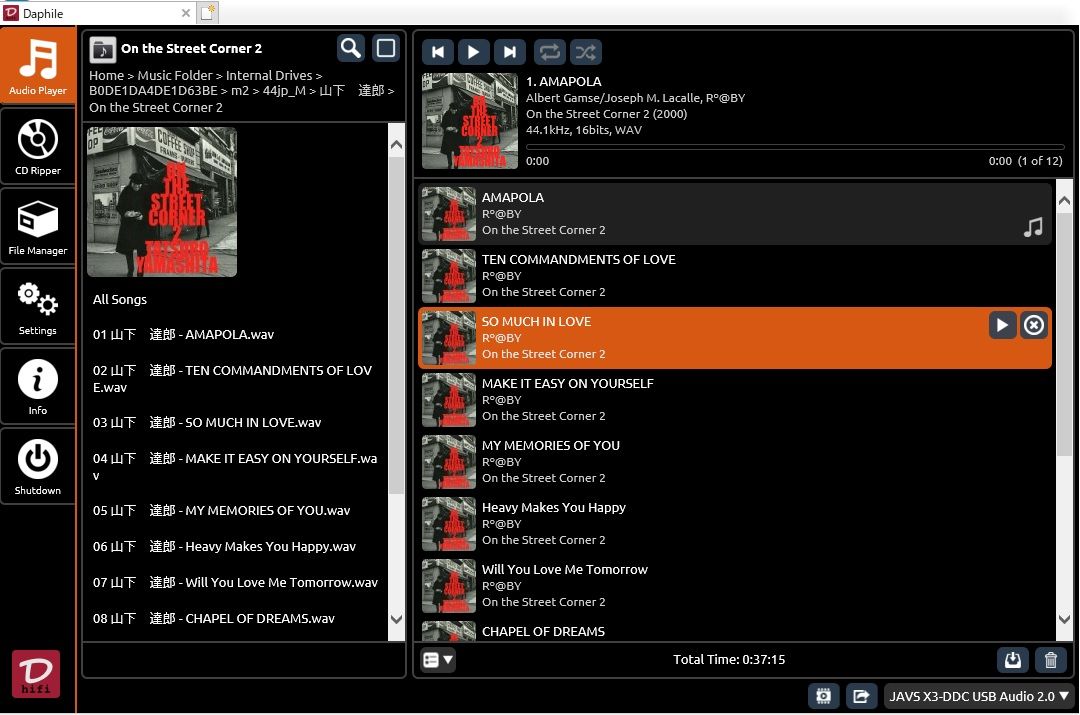This screenshot has height=715, width=1080.
Task: Click playlist scroll up arrow
Action: click(x=1064, y=200)
